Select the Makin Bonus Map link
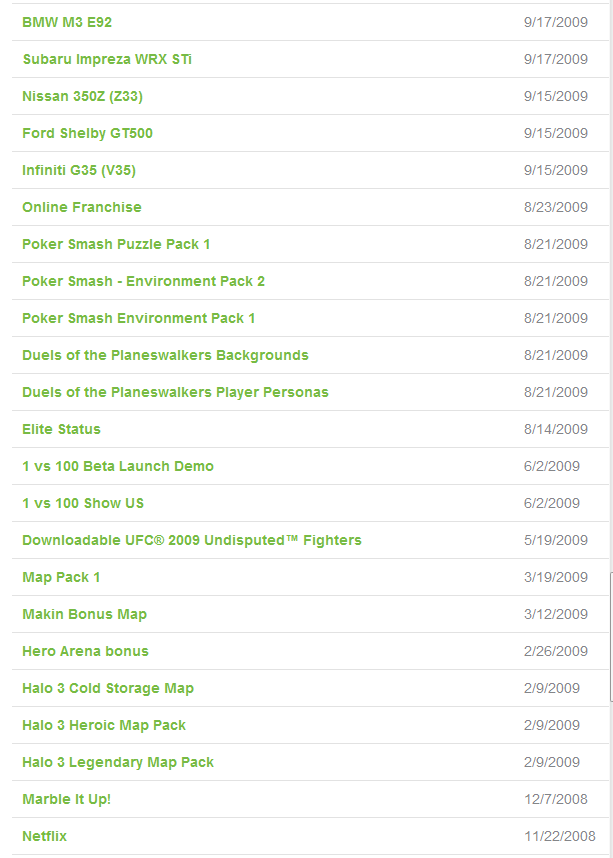The width and height of the screenshot is (613, 858). coord(84,614)
